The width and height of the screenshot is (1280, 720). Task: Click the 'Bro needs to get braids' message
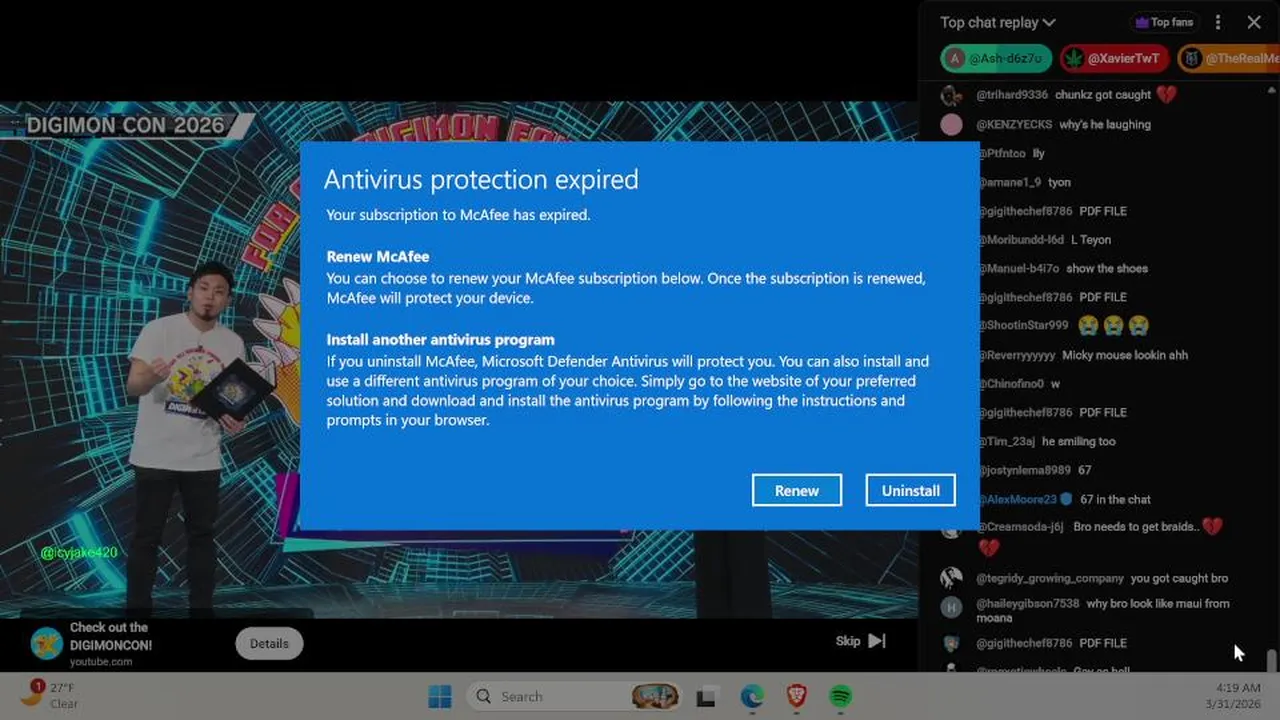tap(1137, 526)
